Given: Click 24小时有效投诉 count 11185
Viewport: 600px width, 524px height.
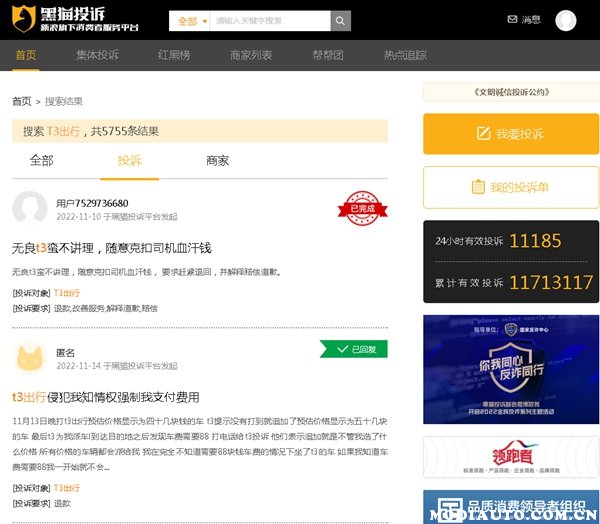Looking at the screenshot, I should [535, 241].
